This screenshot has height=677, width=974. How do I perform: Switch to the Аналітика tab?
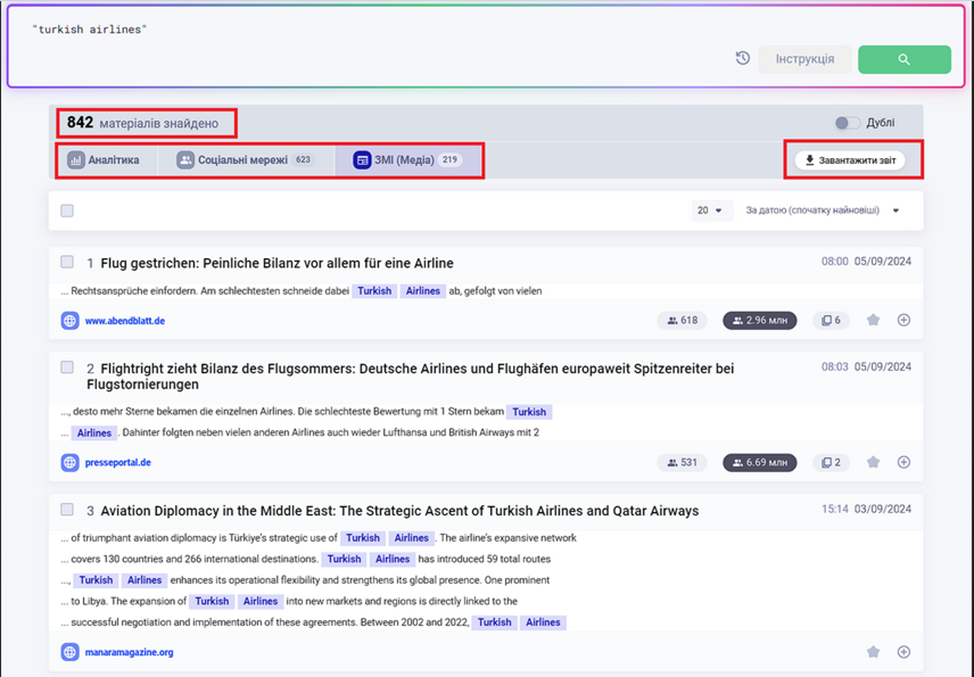tap(103, 160)
